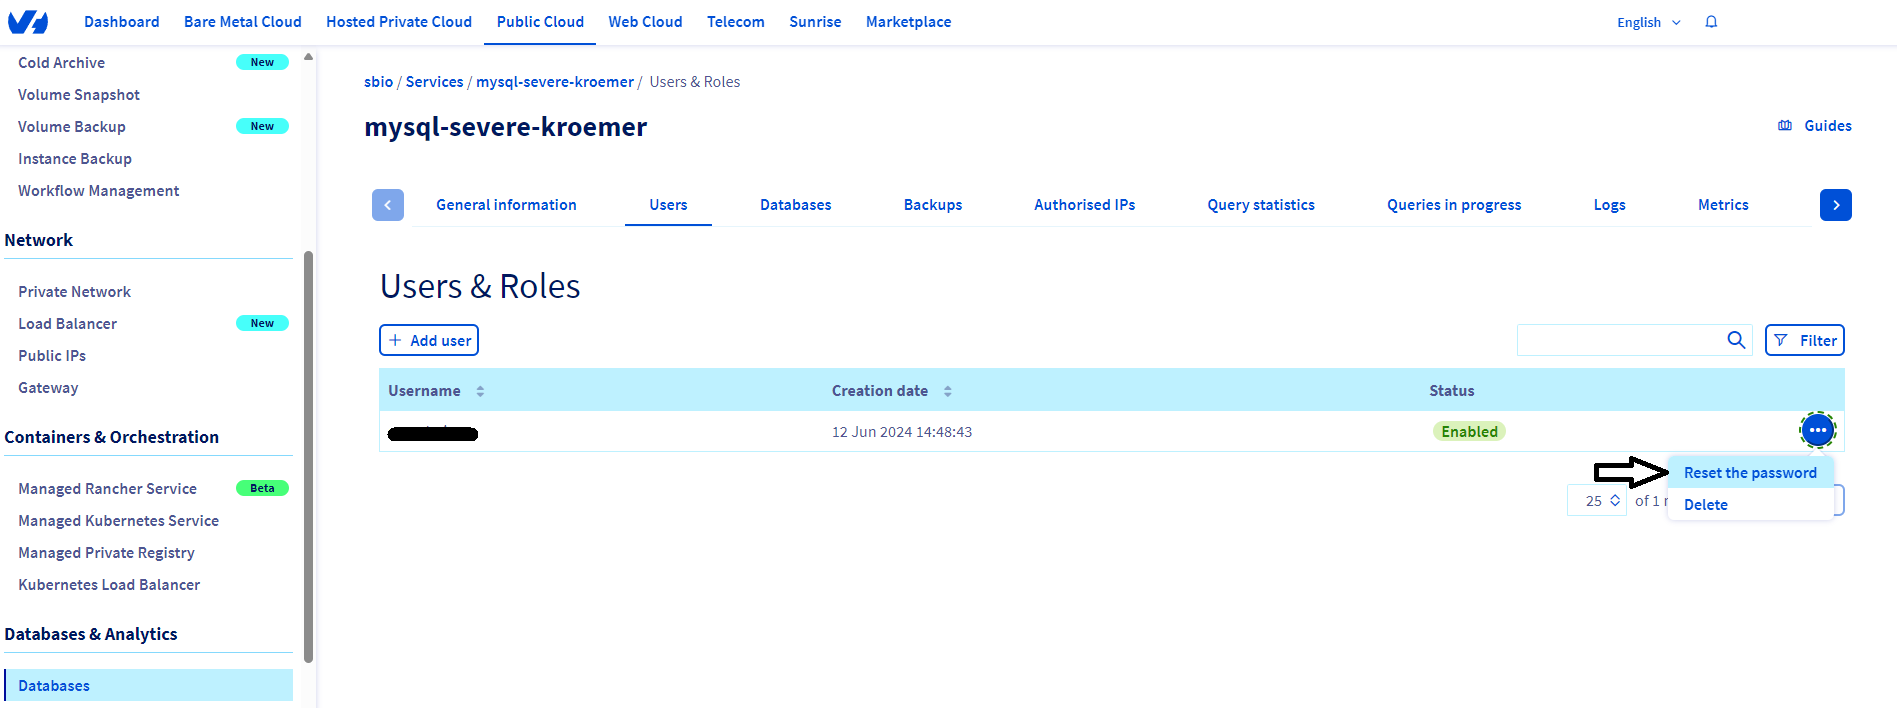Open Bare Metal Cloud menu

pyautogui.click(x=243, y=22)
